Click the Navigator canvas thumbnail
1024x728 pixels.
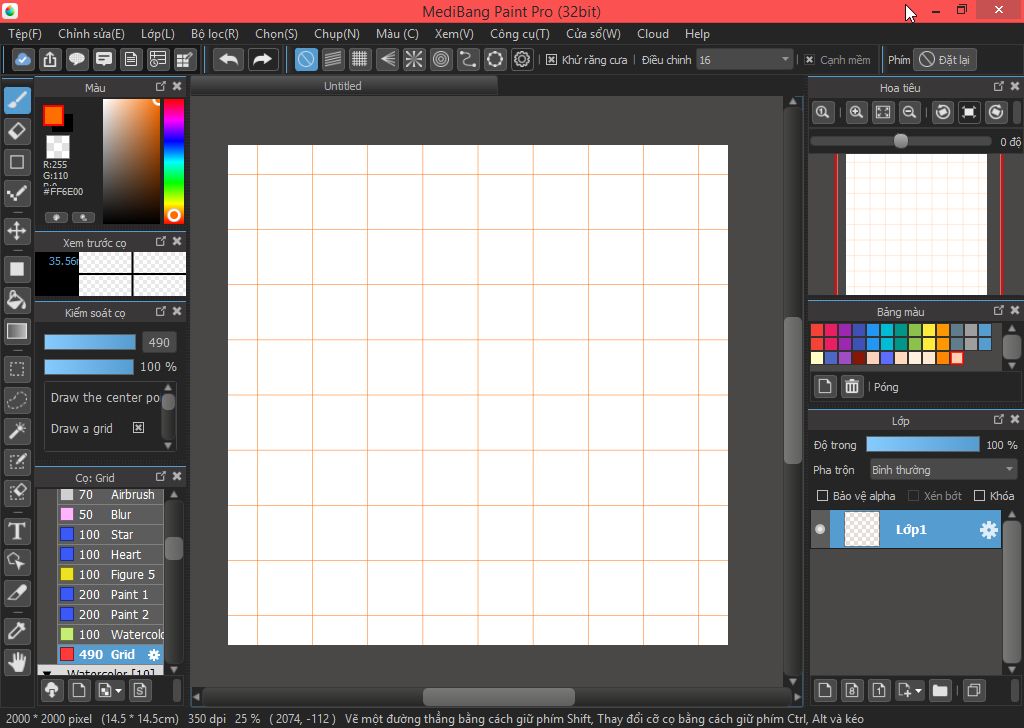(916, 225)
